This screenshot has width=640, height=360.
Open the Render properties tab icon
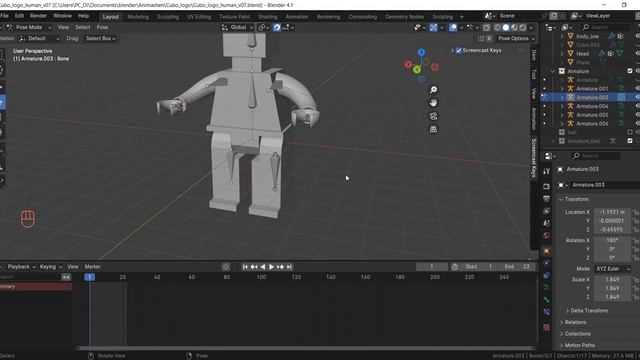[x=547, y=187]
